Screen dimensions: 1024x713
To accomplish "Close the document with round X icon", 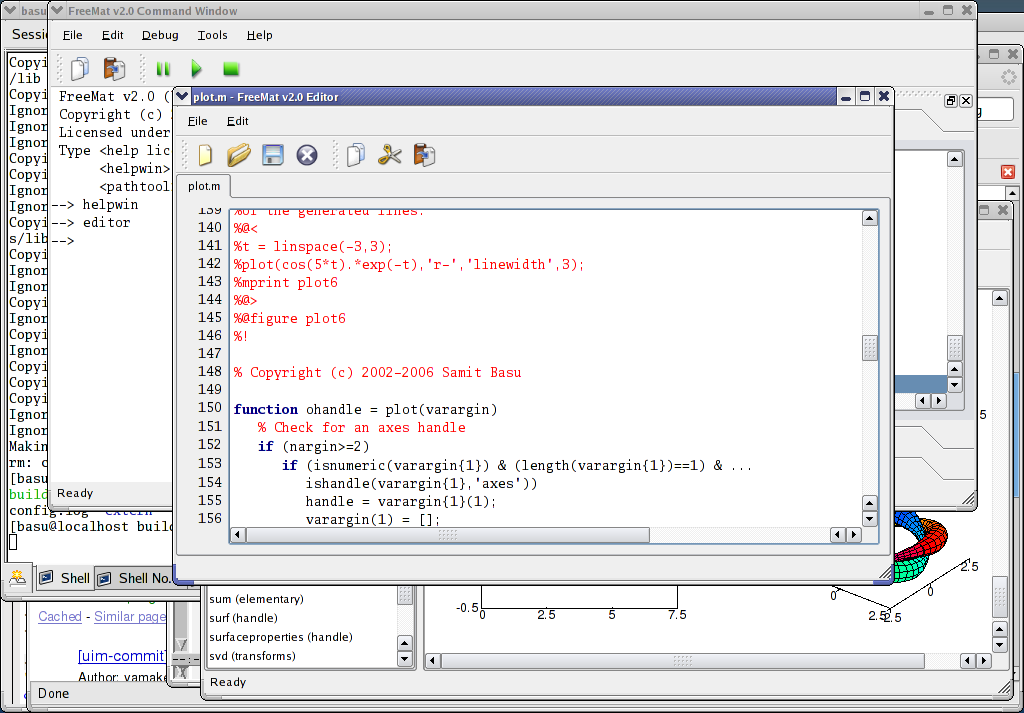I will click(307, 155).
